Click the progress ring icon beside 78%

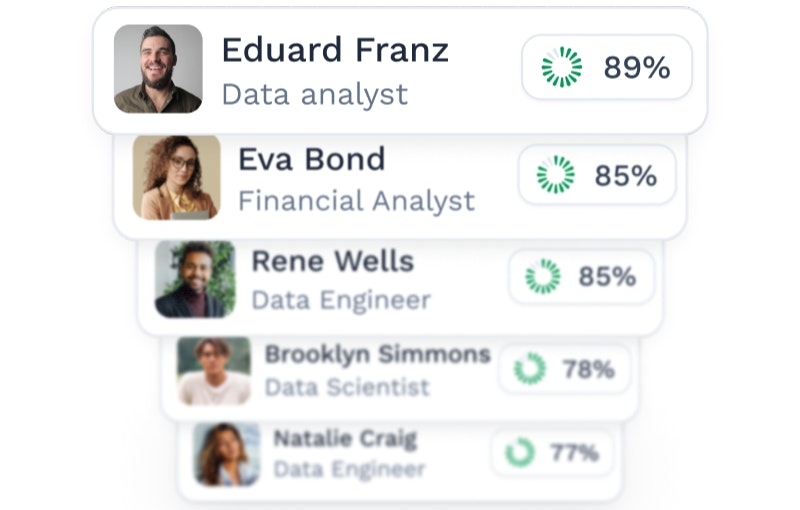click(x=530, y=369)
